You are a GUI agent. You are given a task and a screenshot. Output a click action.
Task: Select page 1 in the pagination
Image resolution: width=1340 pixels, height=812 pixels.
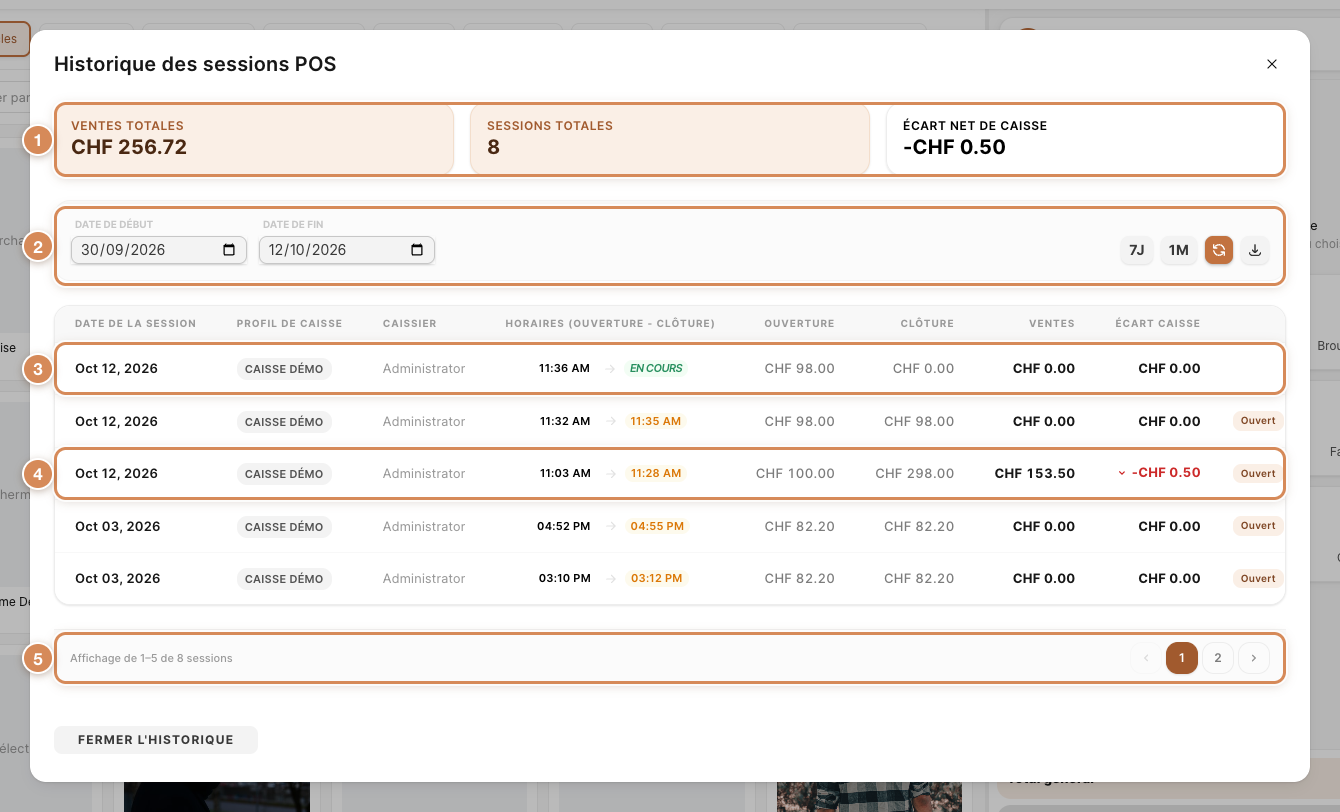pos(1182,658)
